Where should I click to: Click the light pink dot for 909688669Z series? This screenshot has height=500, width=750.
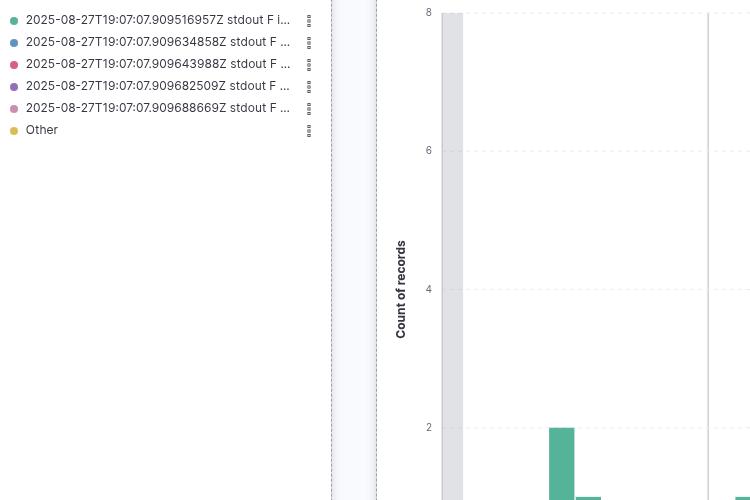14,109
